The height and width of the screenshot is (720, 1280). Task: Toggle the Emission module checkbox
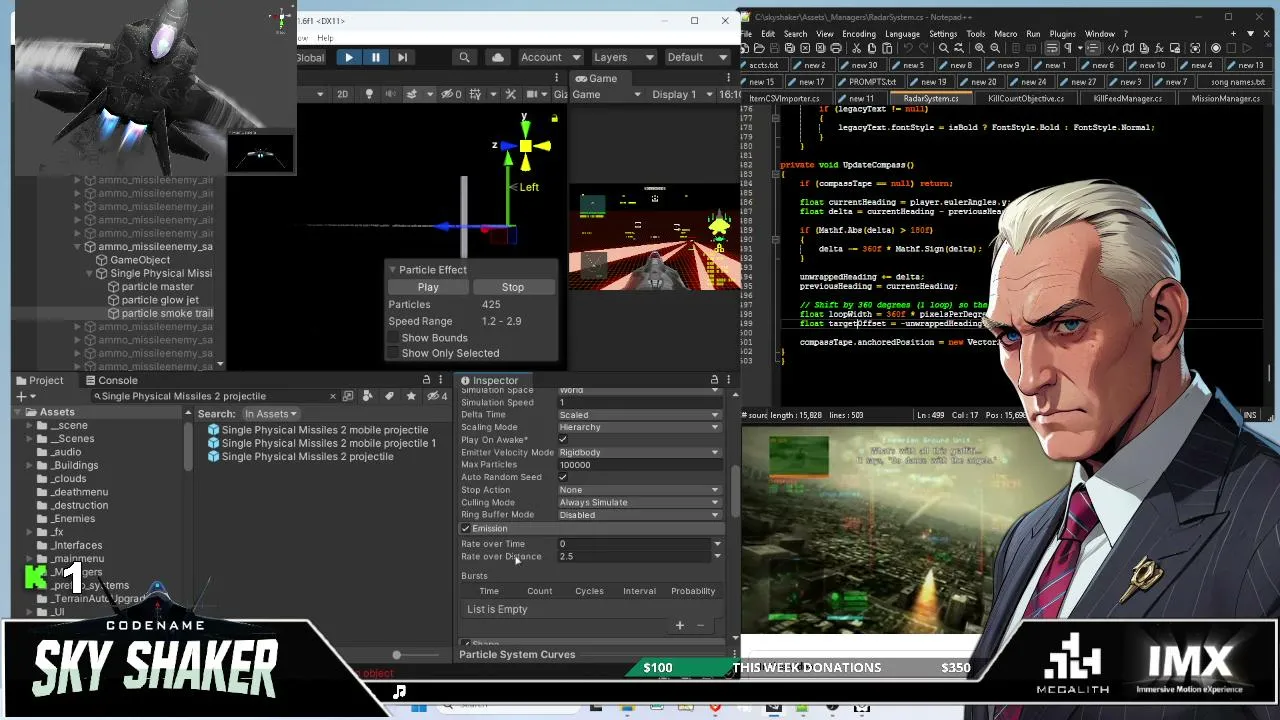pos(466,528)
